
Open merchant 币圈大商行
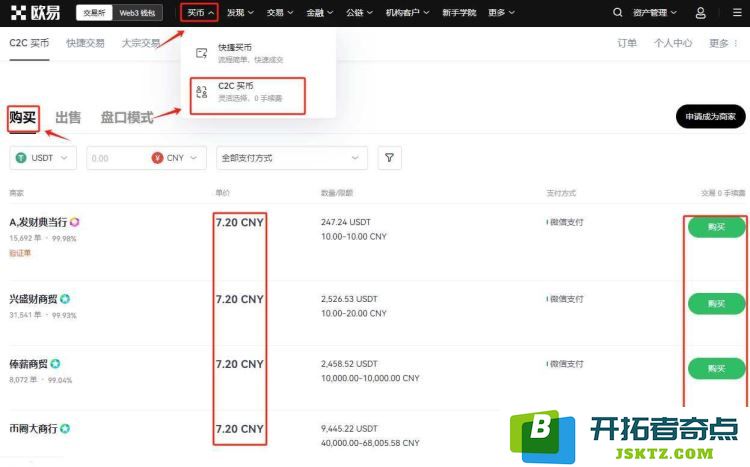tap(33, 429)
